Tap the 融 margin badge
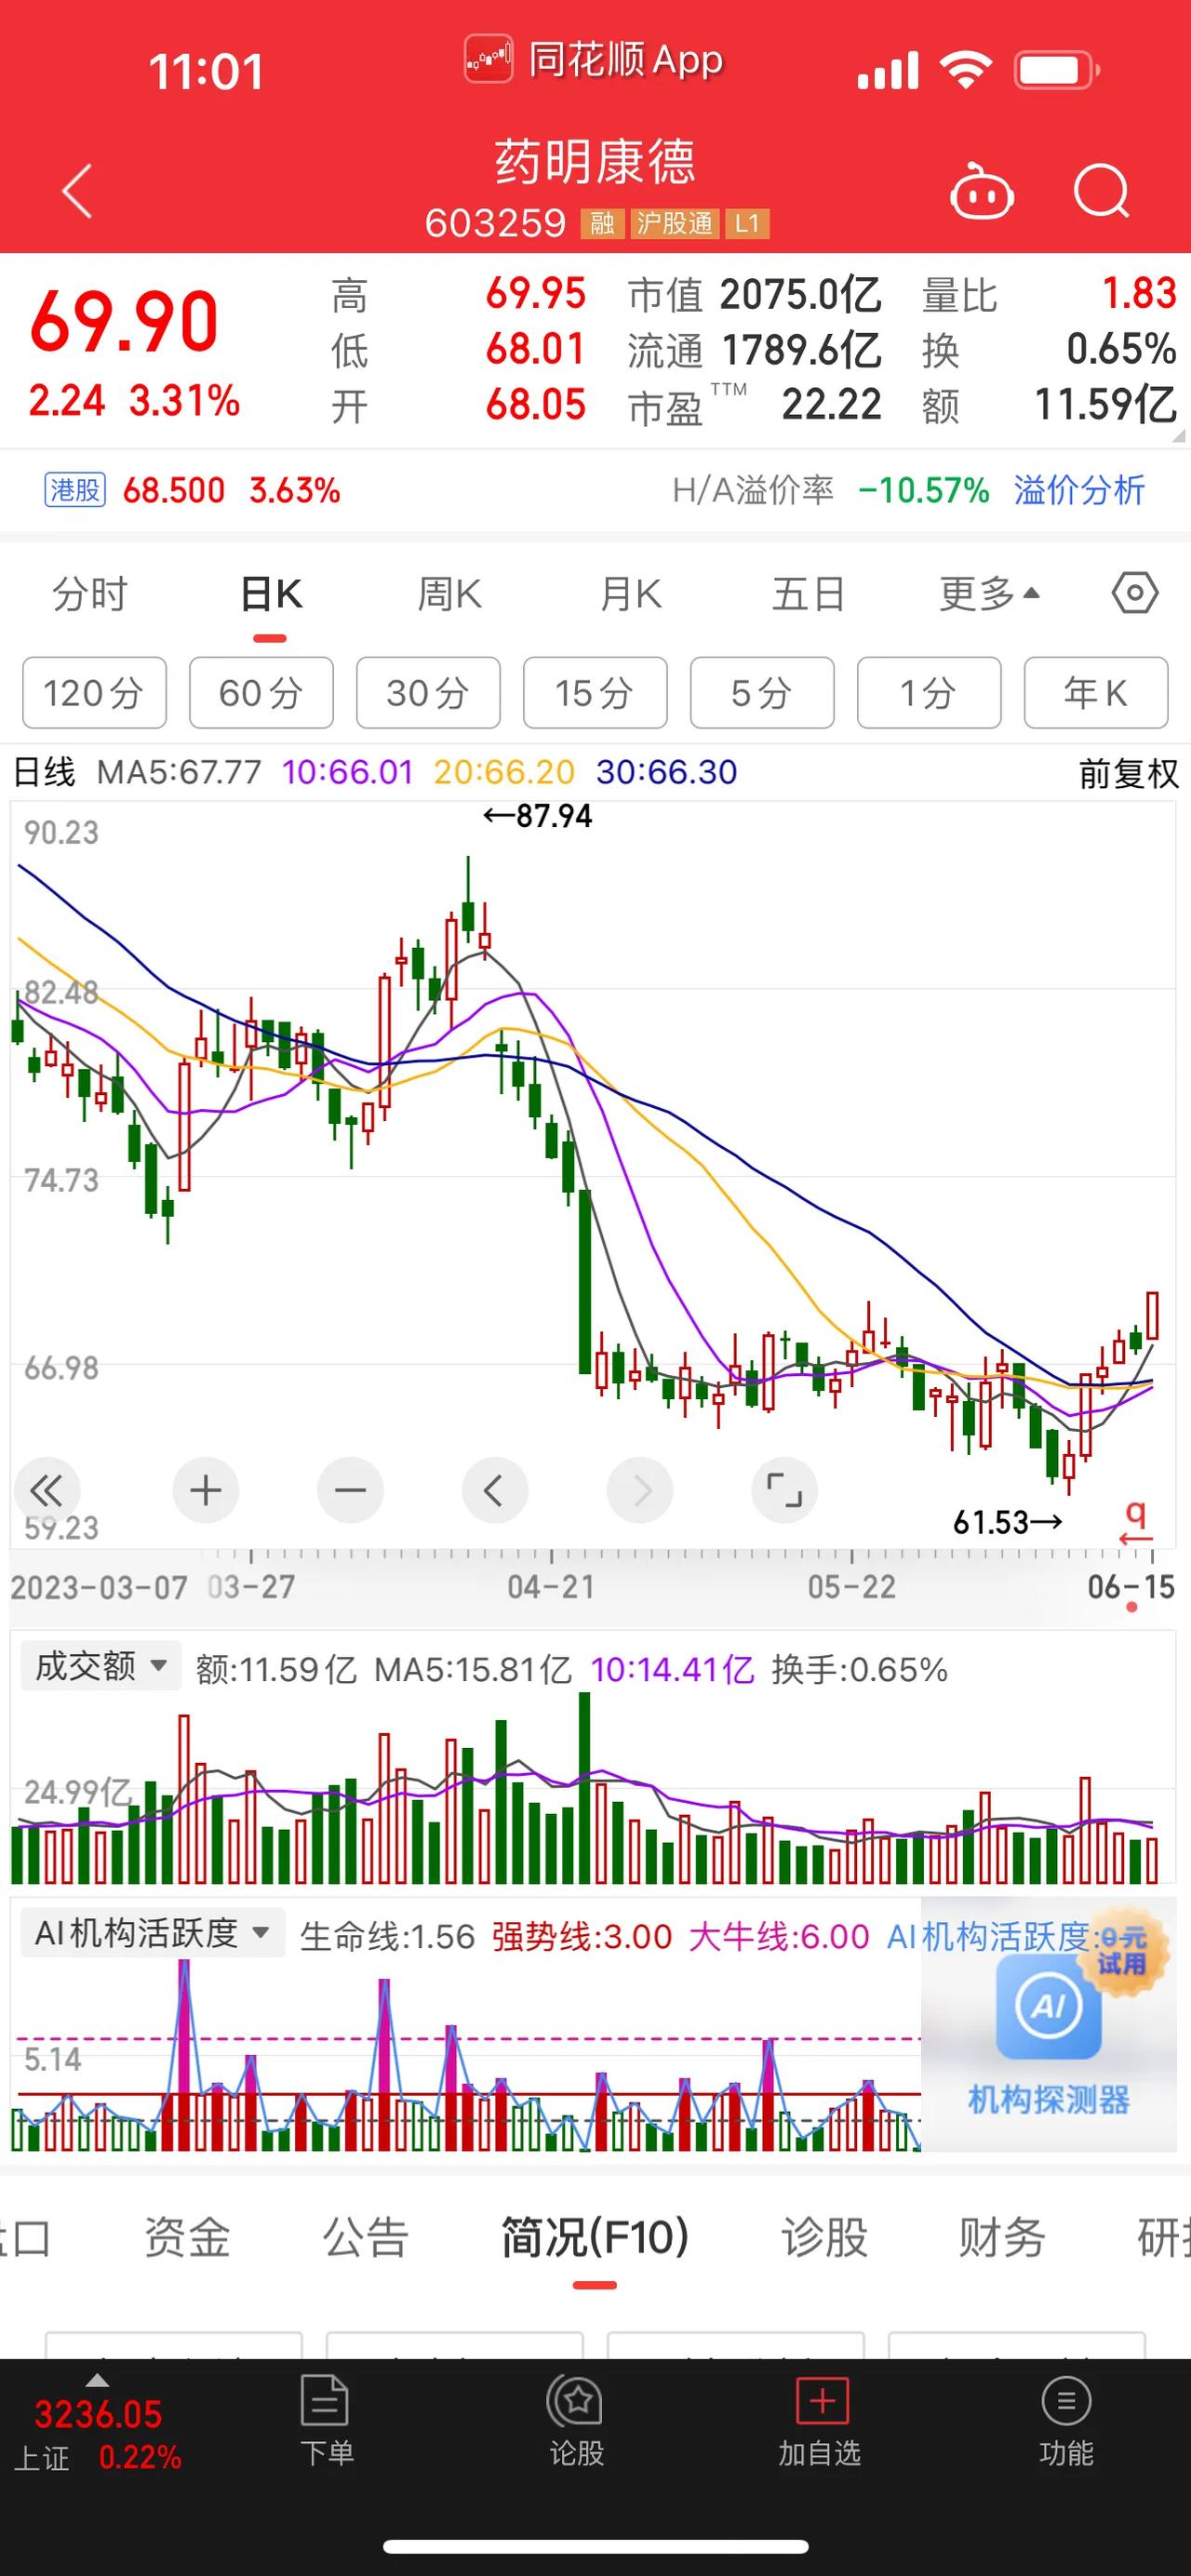1191x2576 pixels. 602,223
